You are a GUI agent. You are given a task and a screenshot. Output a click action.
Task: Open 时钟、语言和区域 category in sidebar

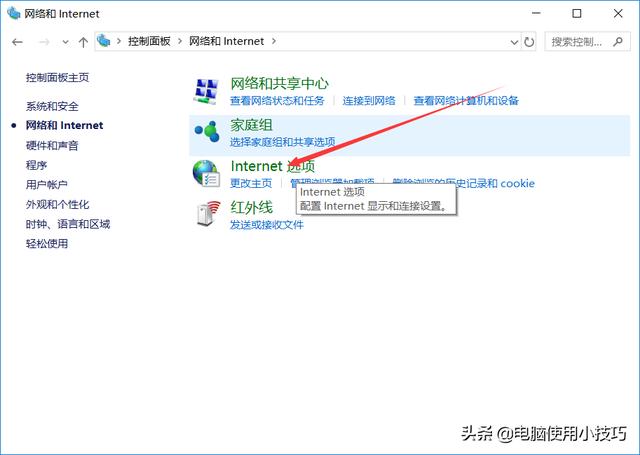pos(68,224)
